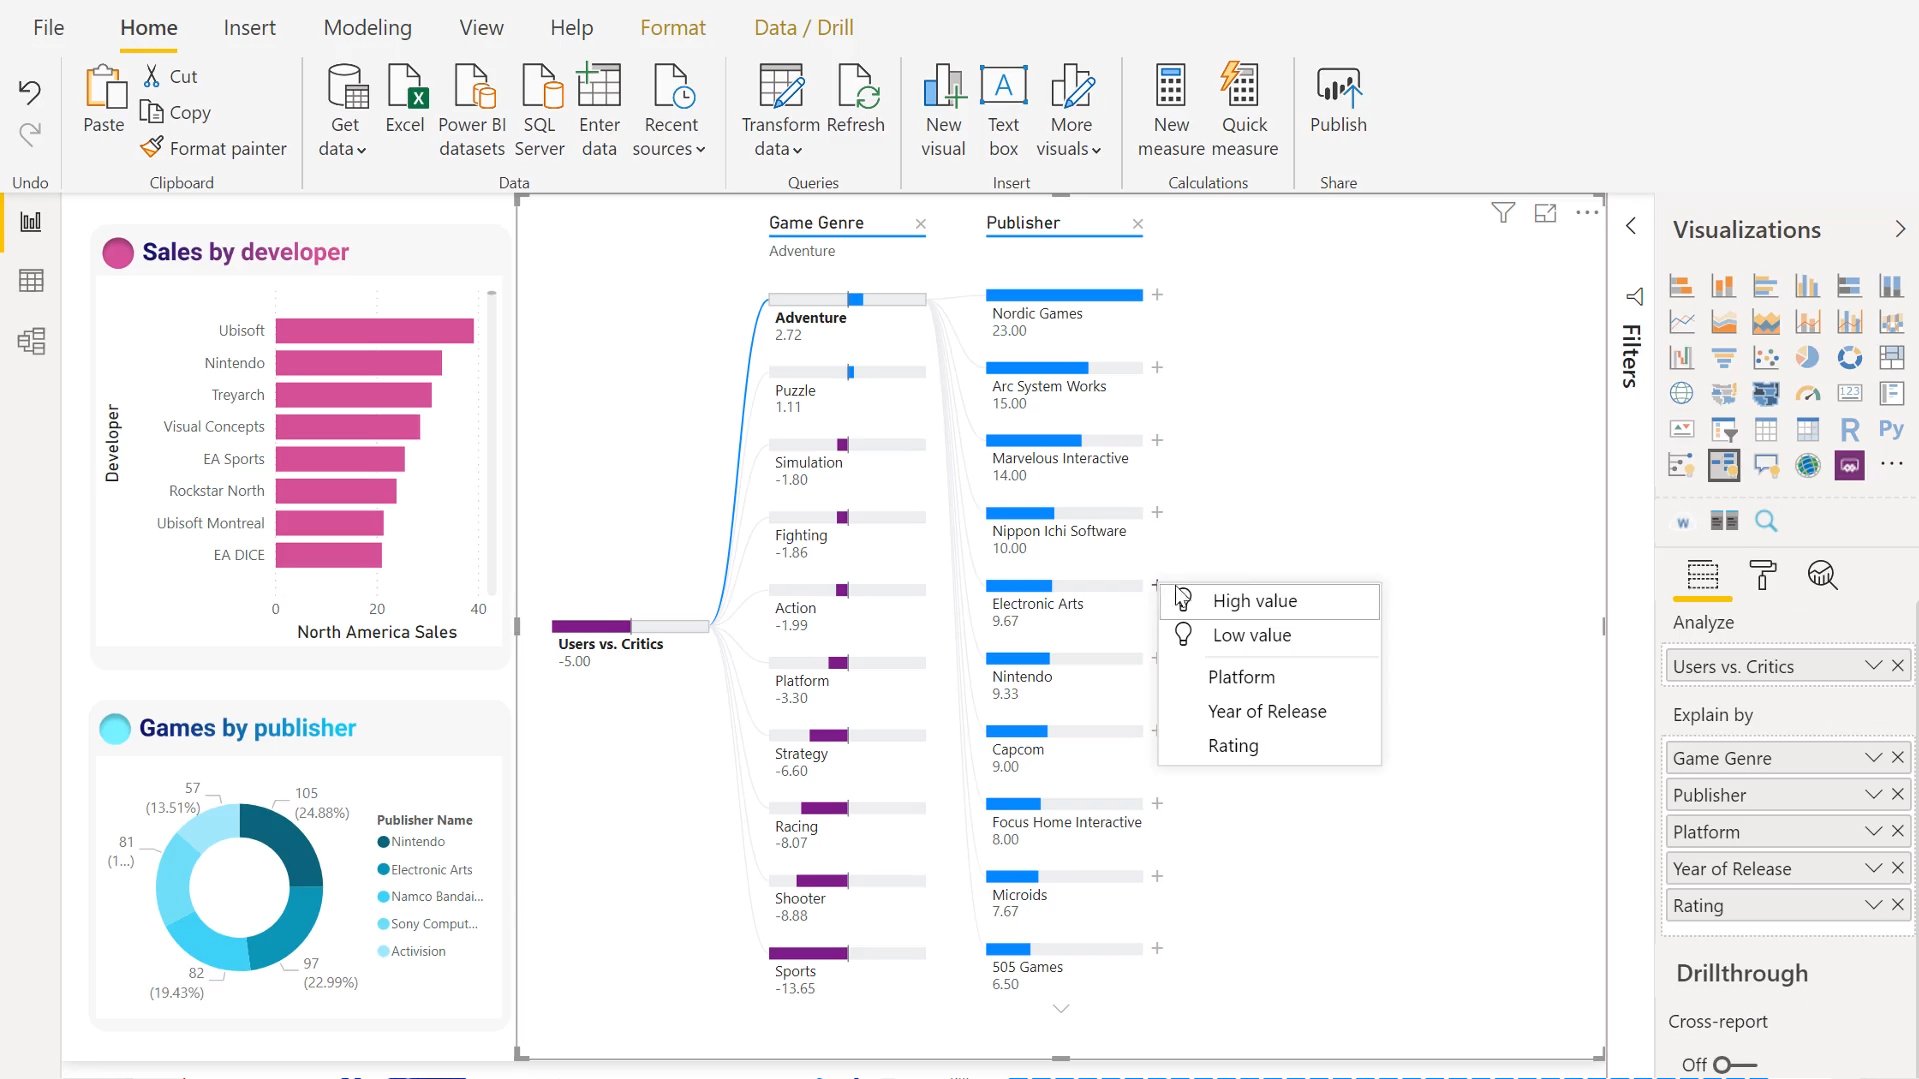Click the Adventure node bar
This screenshot has width=1919, height=1079.
(847, 299)
